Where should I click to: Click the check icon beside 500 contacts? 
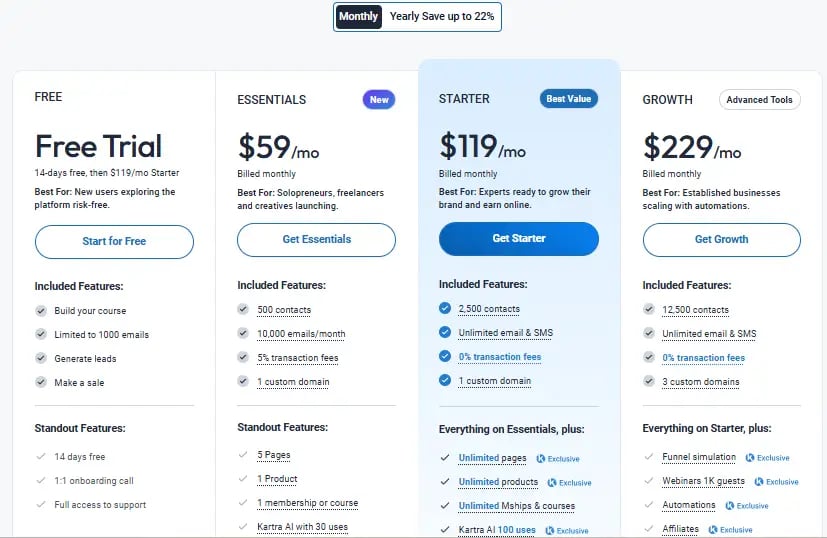(243, 310)
